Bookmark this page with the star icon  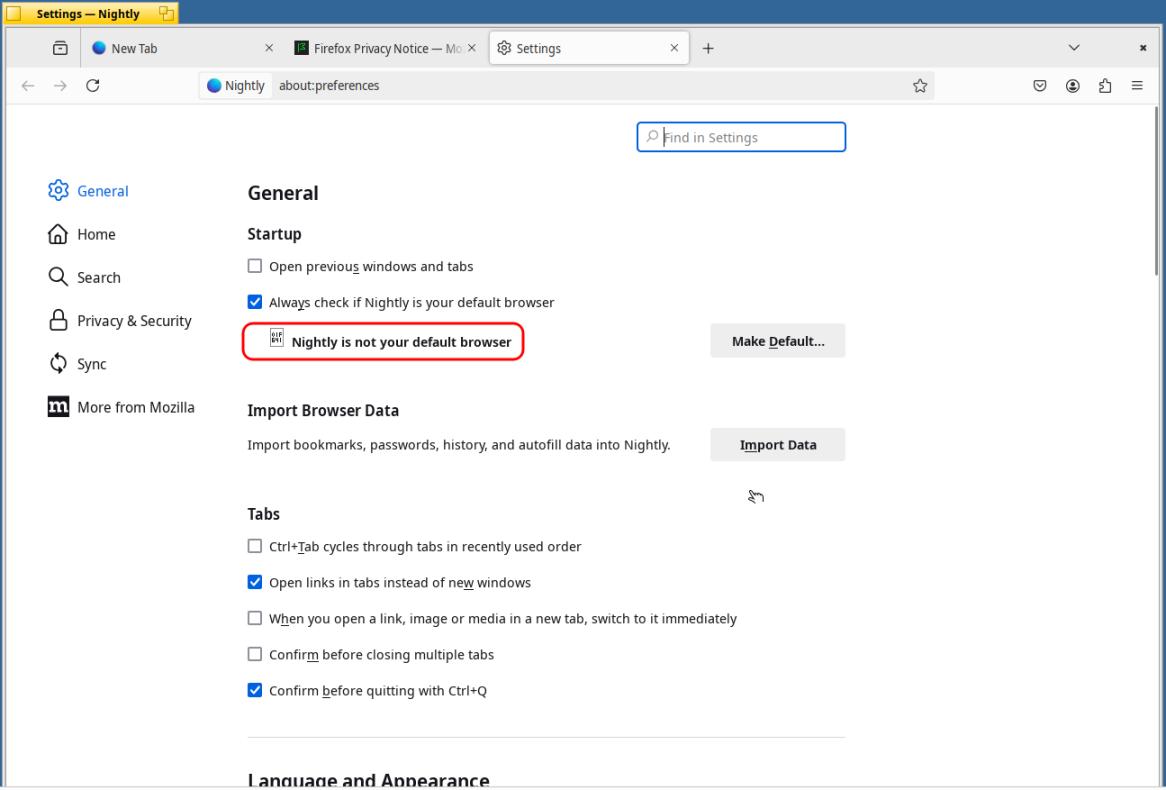[920, 86]
